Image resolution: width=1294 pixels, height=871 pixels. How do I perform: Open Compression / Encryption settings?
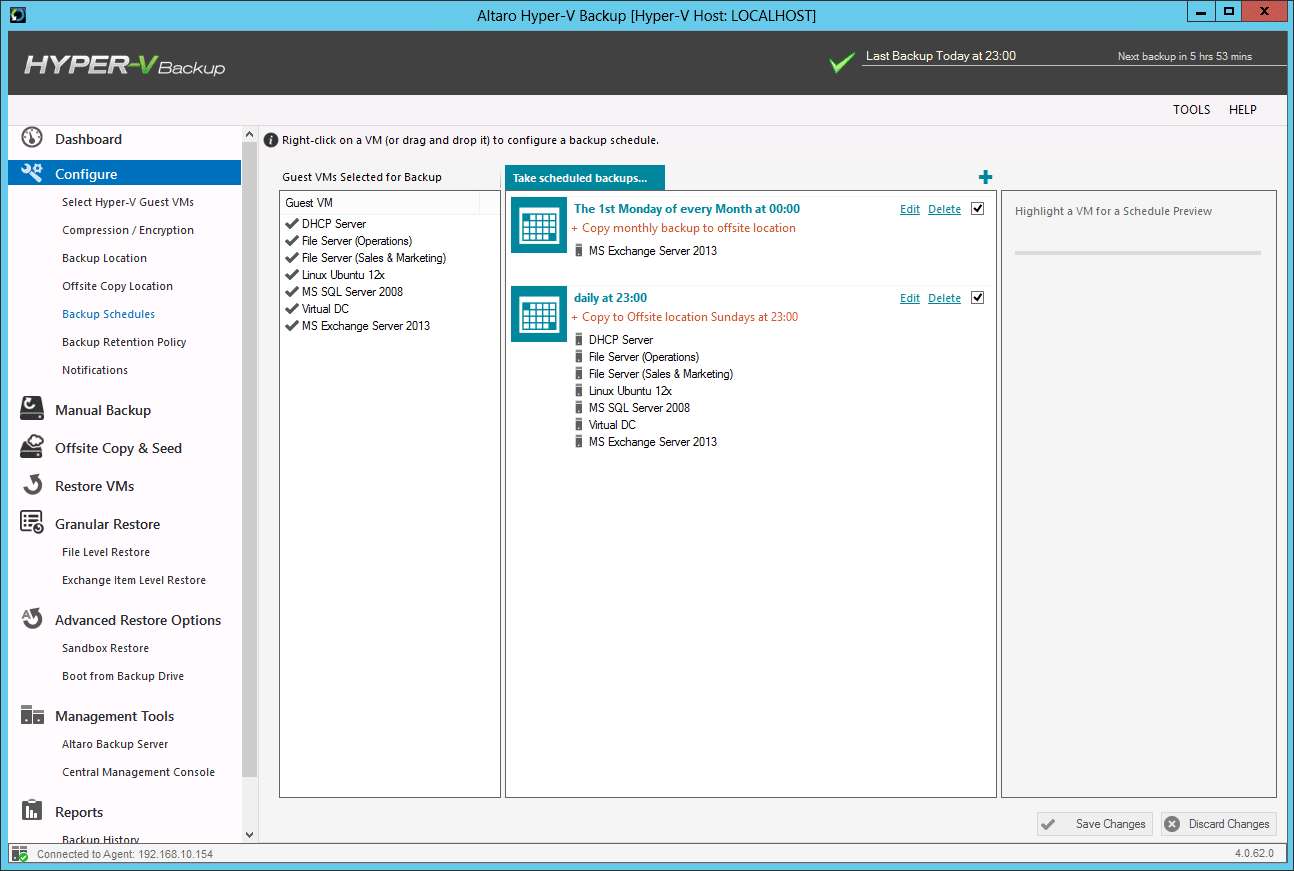(x=128, y=230)
